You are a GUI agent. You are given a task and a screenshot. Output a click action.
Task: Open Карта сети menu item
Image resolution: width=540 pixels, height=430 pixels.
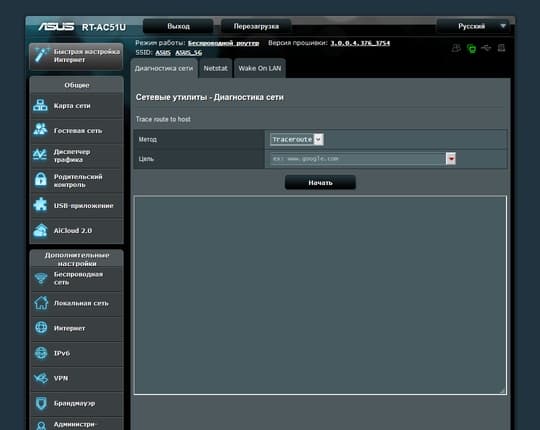(77, 106)
